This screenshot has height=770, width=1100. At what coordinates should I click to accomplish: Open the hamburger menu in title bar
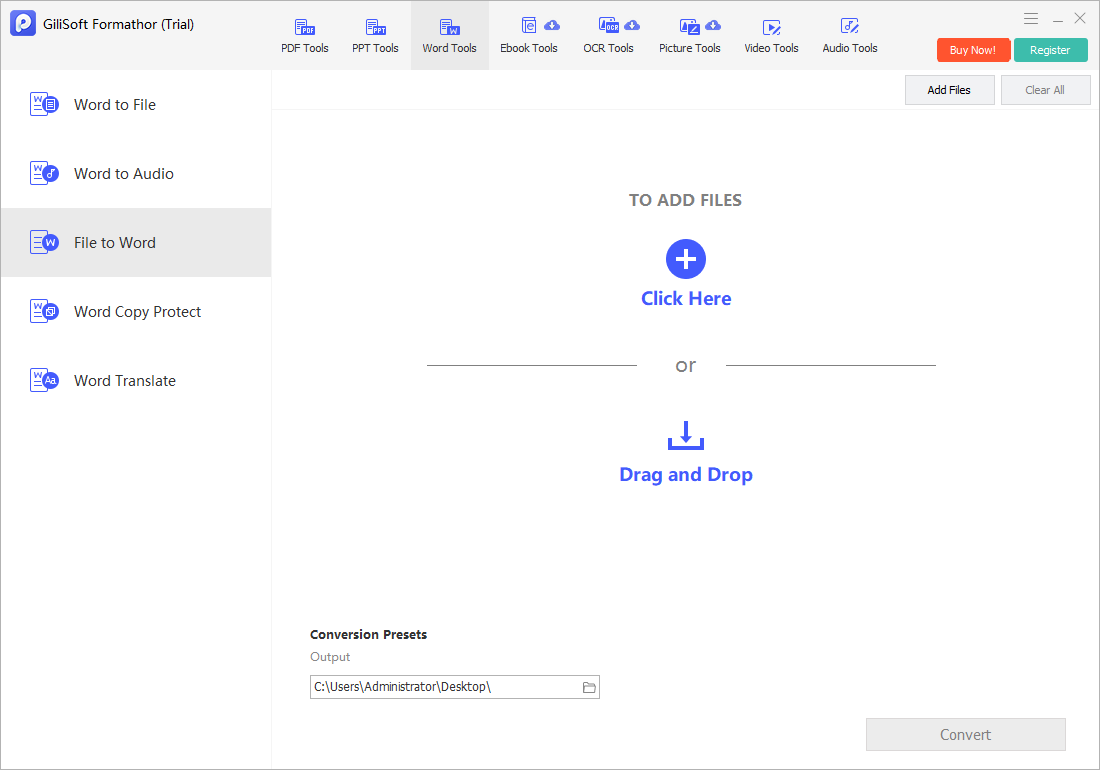point(1031,19)
